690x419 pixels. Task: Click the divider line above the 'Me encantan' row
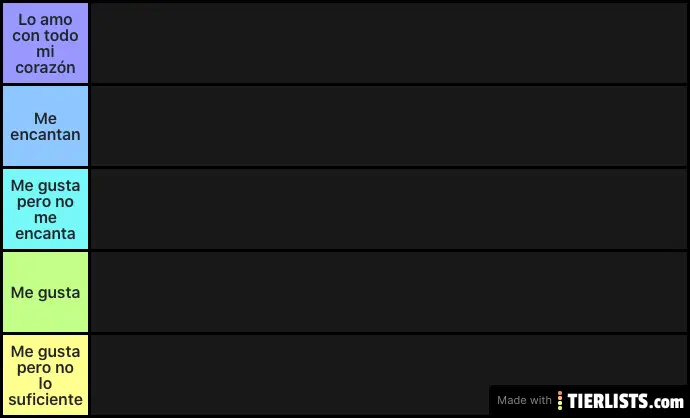pos(345,85)
